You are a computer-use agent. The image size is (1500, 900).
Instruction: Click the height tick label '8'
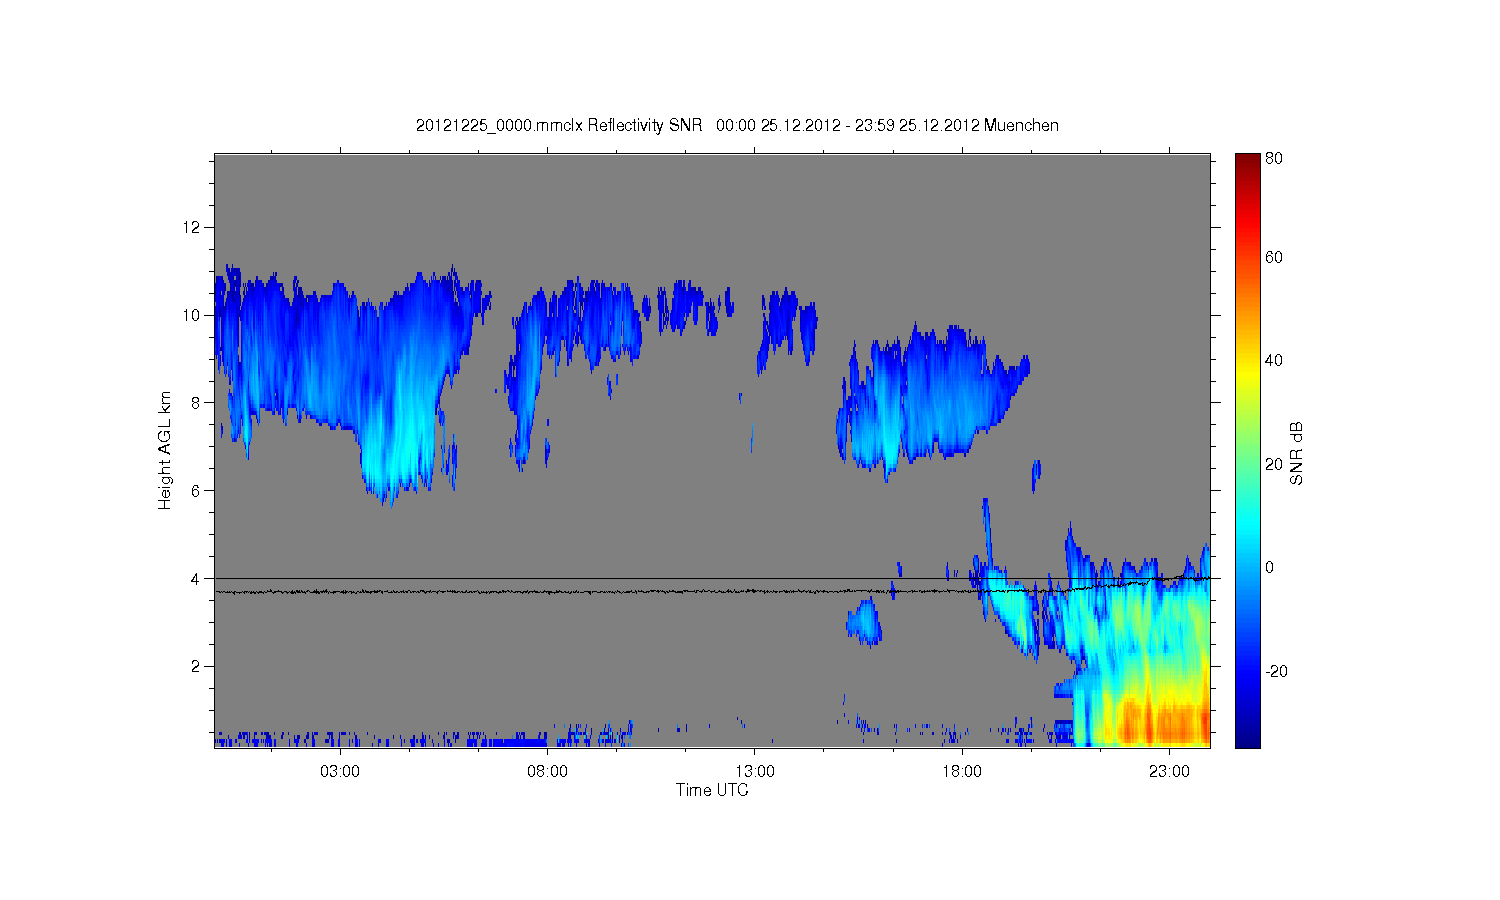tap(197, 403)
